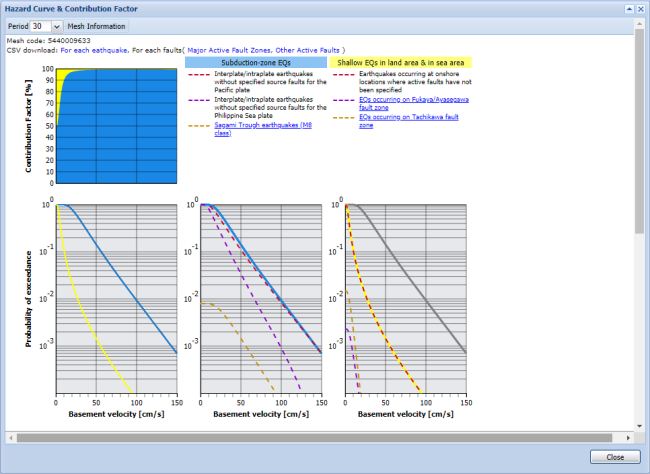Viewport: 650px width, 474px height.
Task: Click the Period value field showing 30
Action: click(x=40, y=25)
